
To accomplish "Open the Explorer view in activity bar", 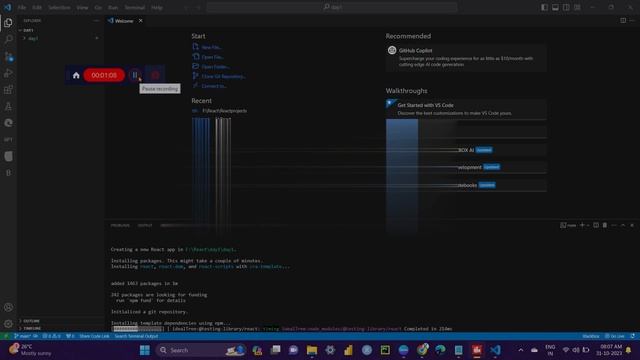I will pyautogui.click(x=8, y=23).
